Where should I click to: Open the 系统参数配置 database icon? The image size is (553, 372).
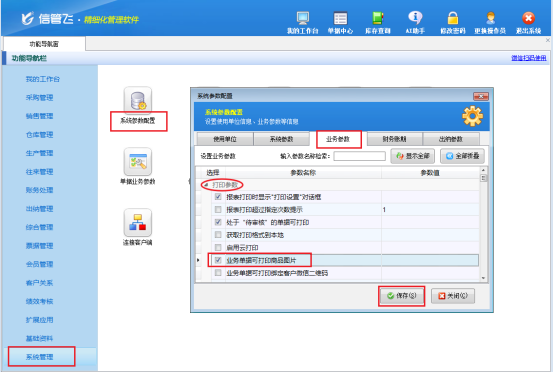pyautogui.click(x=138, y=100)
